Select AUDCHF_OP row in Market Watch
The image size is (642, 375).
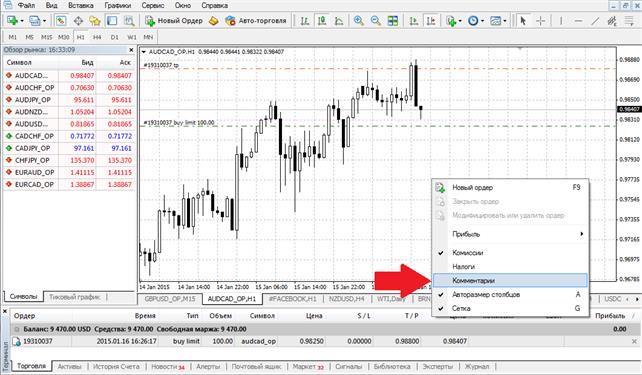69,88
